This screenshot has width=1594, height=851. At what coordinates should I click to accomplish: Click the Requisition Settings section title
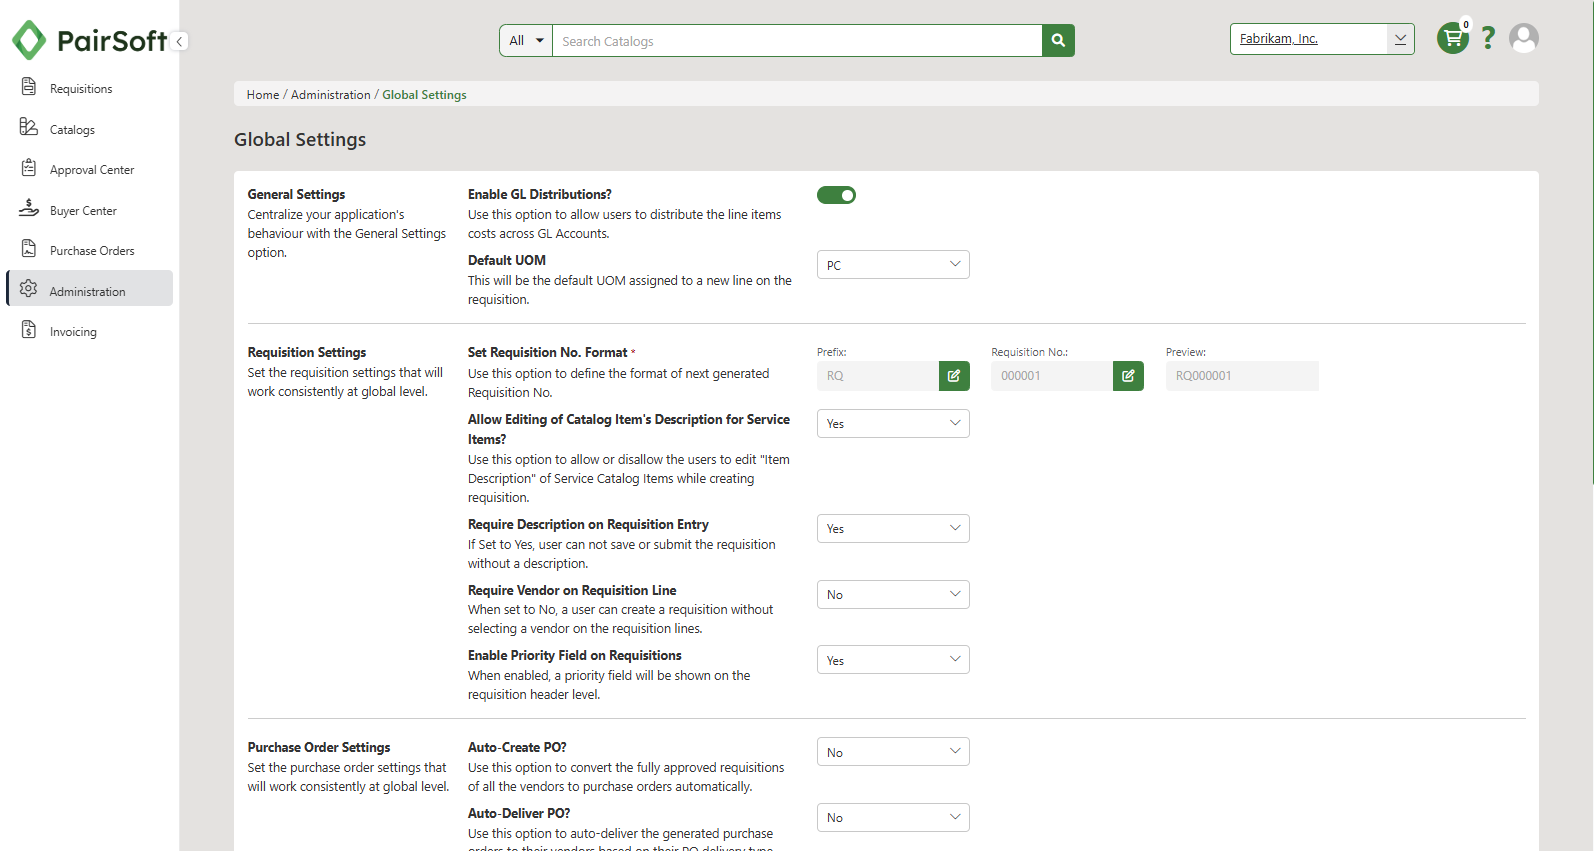[307, 352]
